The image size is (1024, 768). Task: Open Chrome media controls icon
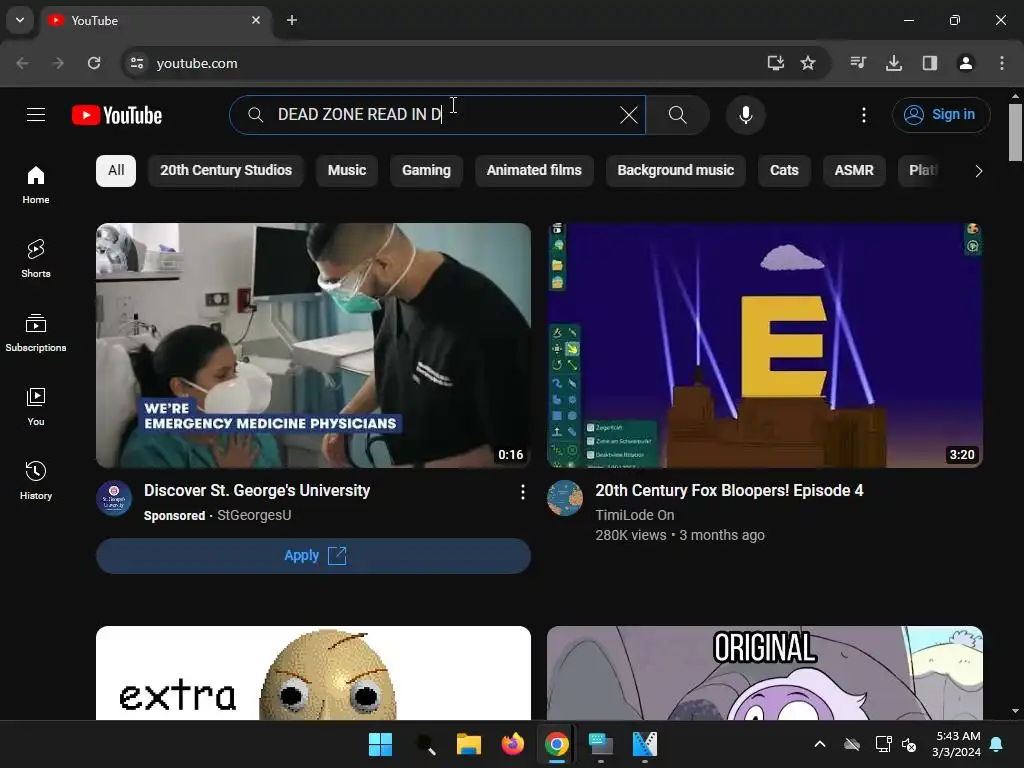tap(858, 63)
